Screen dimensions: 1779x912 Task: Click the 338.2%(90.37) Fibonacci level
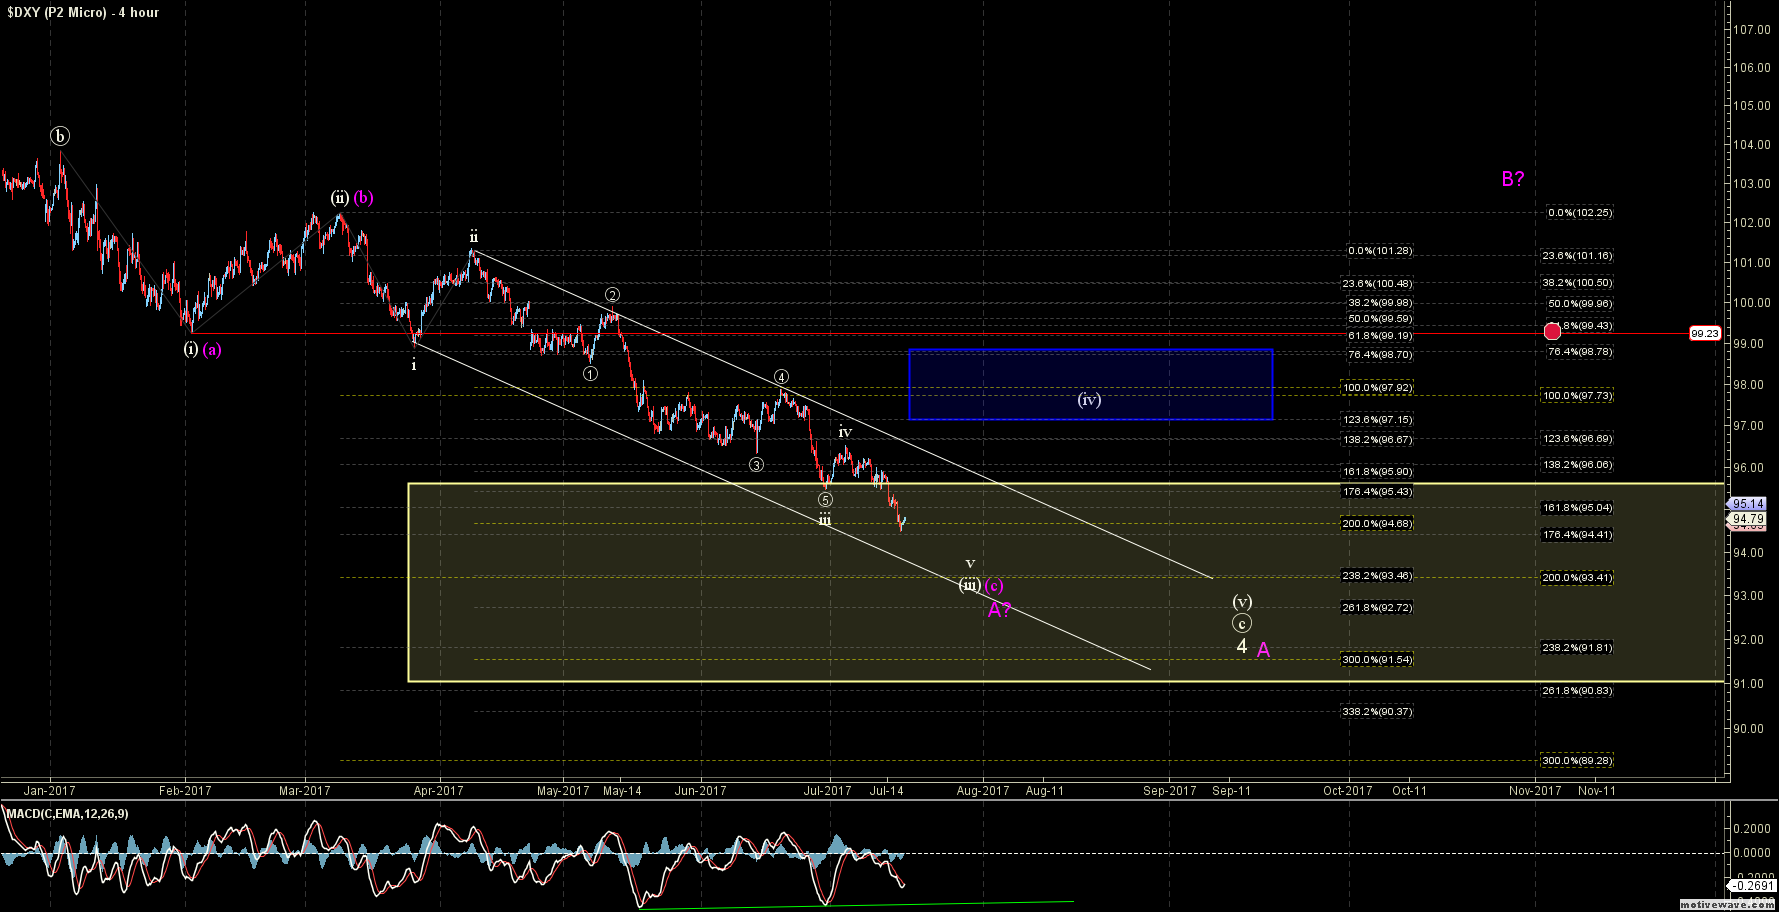tap(1377, 711)
